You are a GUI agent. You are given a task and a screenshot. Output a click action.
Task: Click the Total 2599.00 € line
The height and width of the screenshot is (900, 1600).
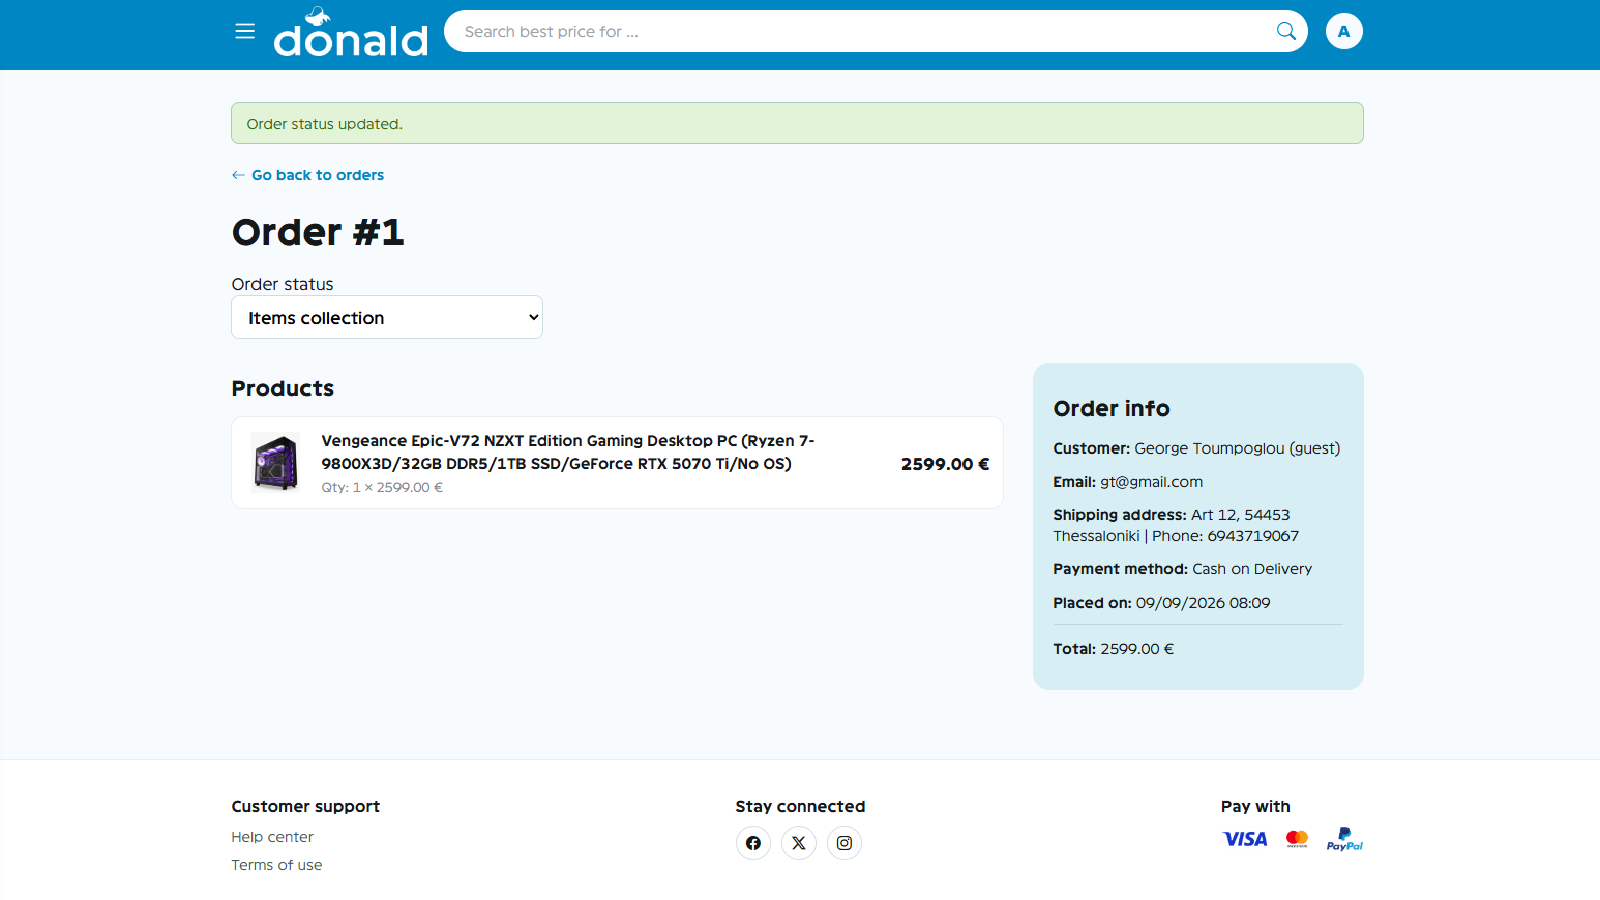coord(1113,649)
